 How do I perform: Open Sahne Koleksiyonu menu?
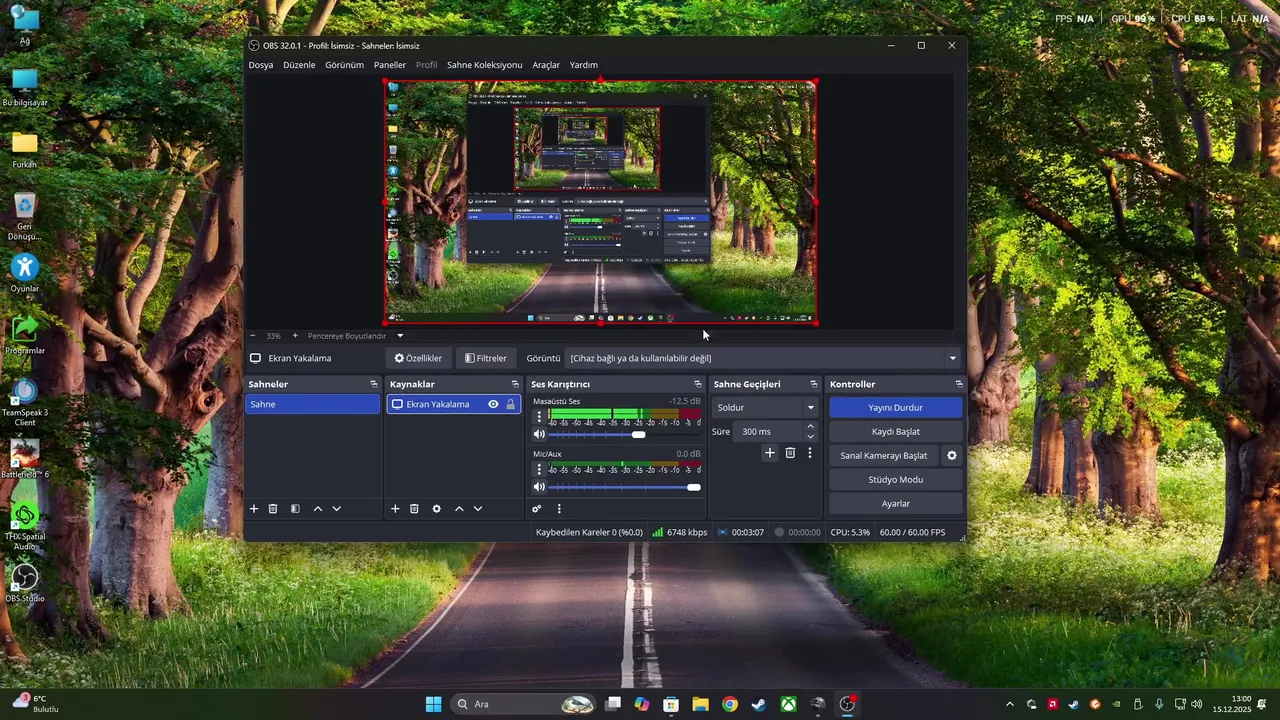click(484, 65)
